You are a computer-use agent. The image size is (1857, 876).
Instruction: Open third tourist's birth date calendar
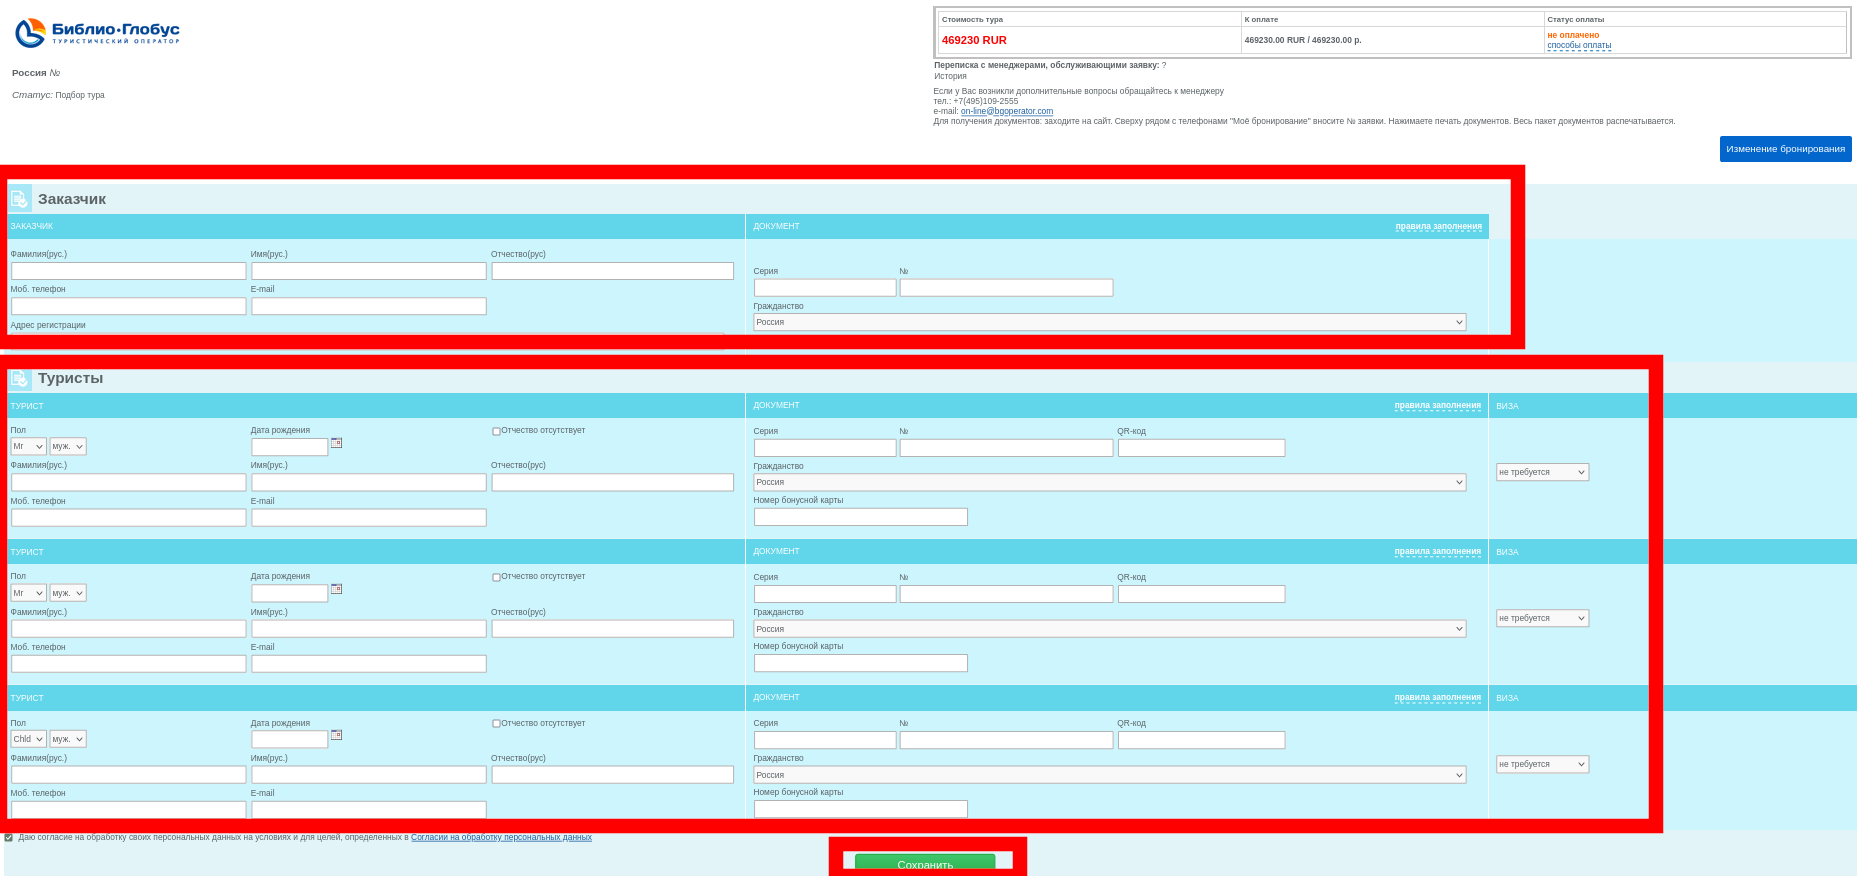click(337, 735)
